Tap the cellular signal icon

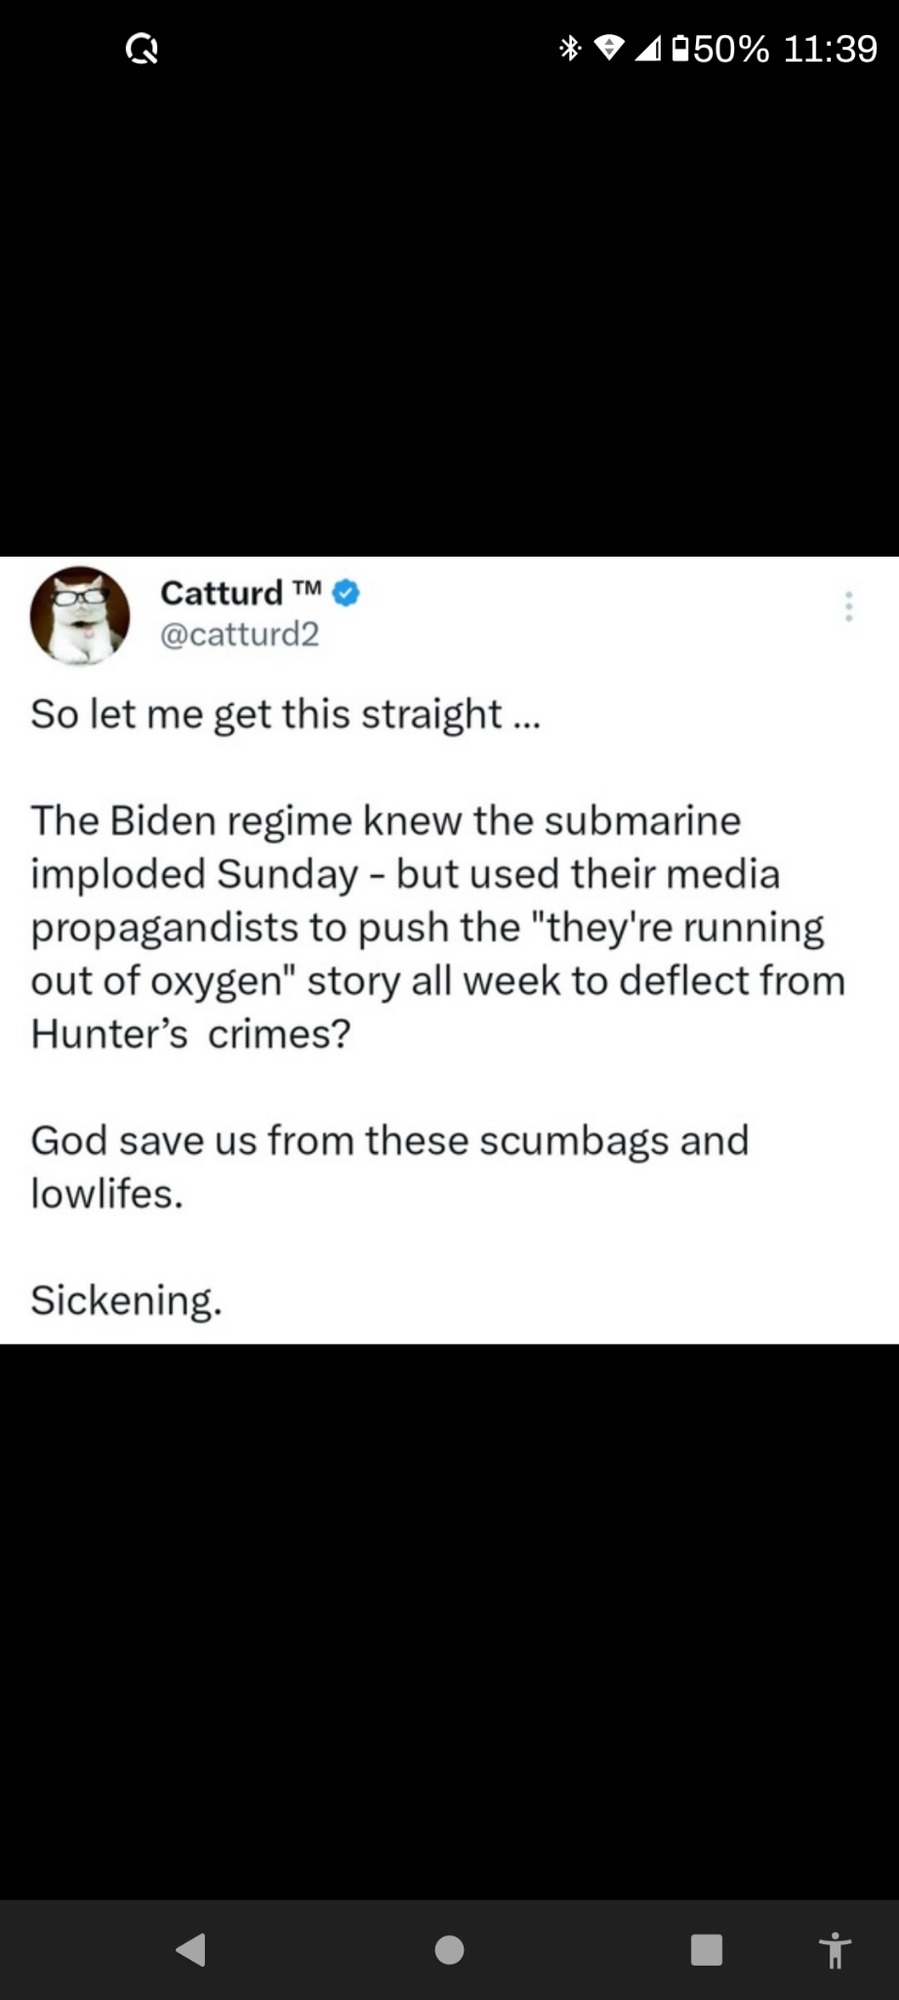pos(648,47)
